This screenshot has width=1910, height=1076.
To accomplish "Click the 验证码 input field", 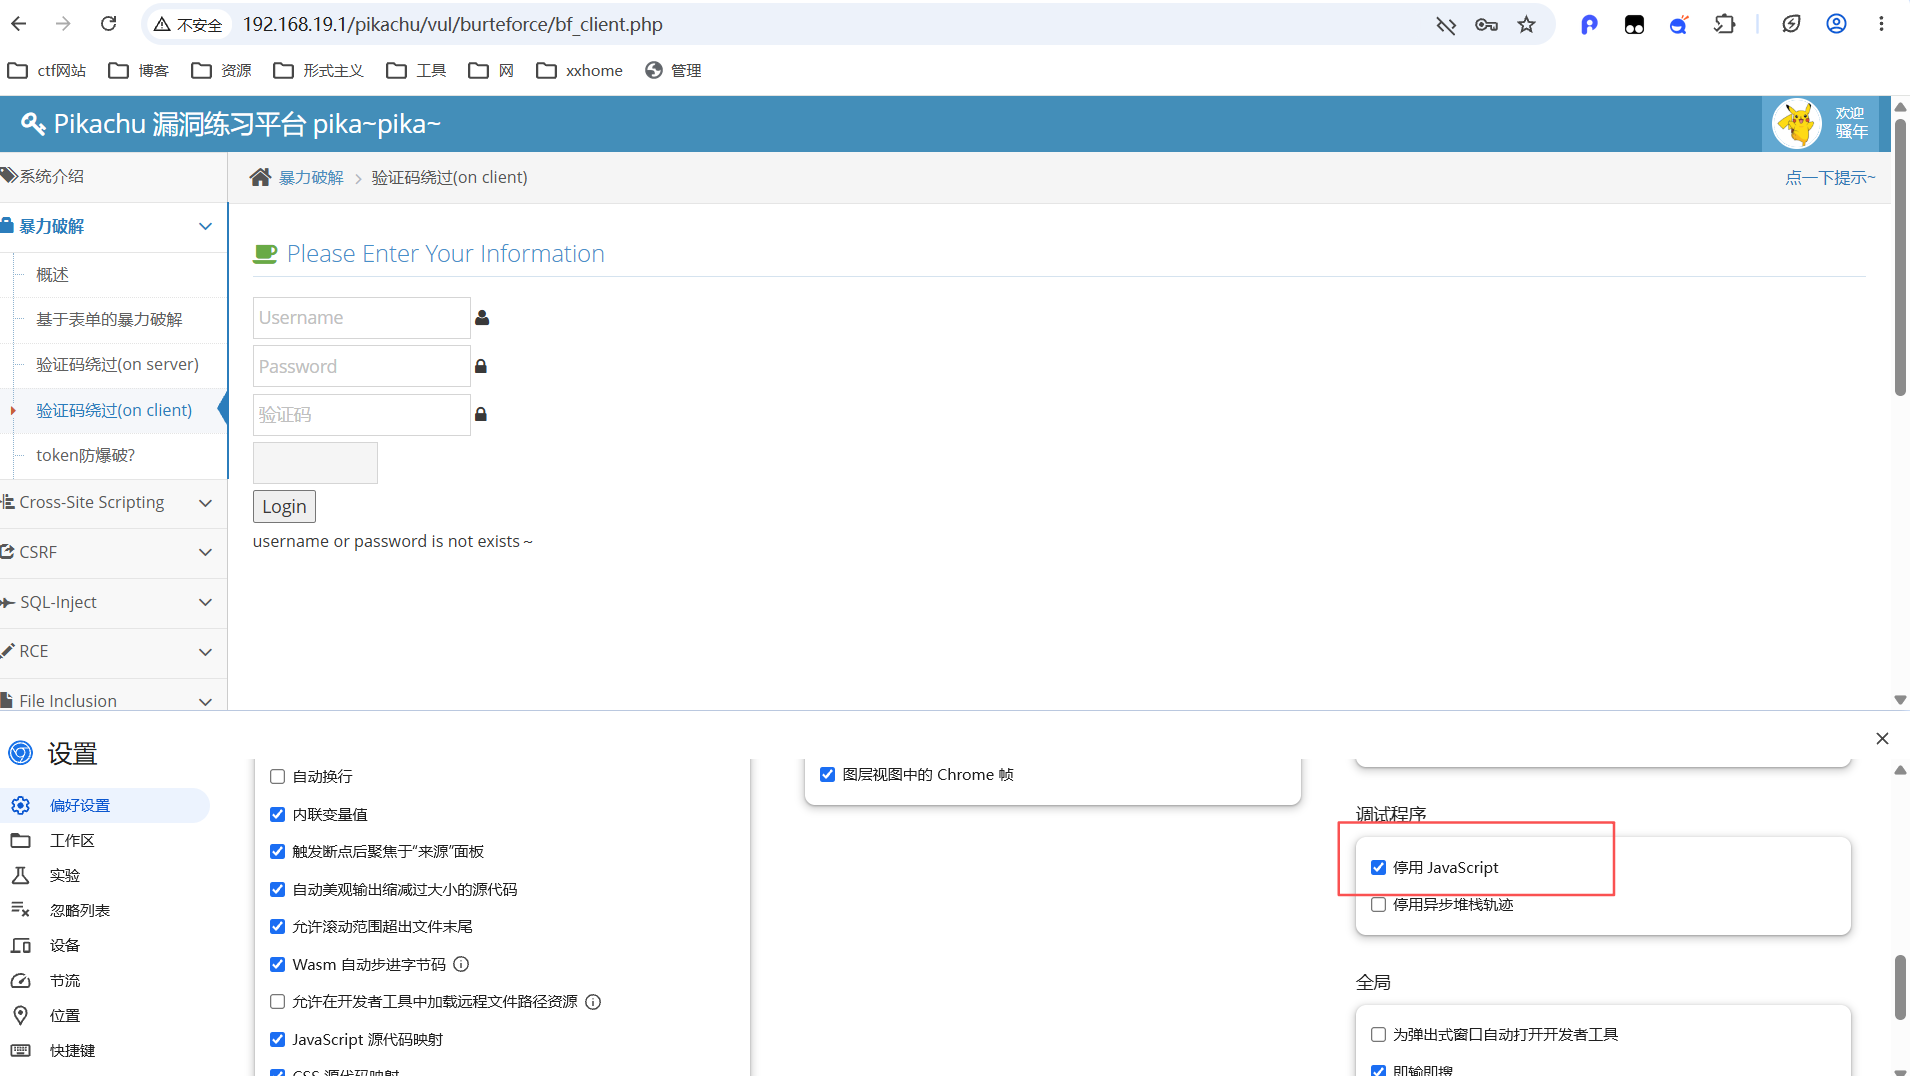I will (361, 414).
